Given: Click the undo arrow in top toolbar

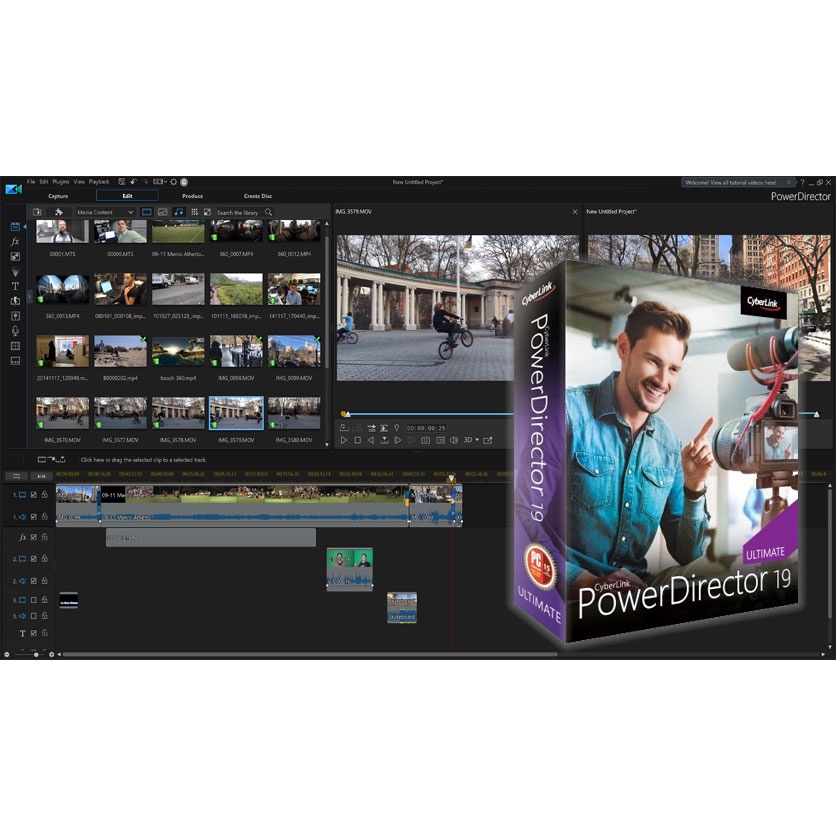Looking at the screenshot, I should pos(133,182).
